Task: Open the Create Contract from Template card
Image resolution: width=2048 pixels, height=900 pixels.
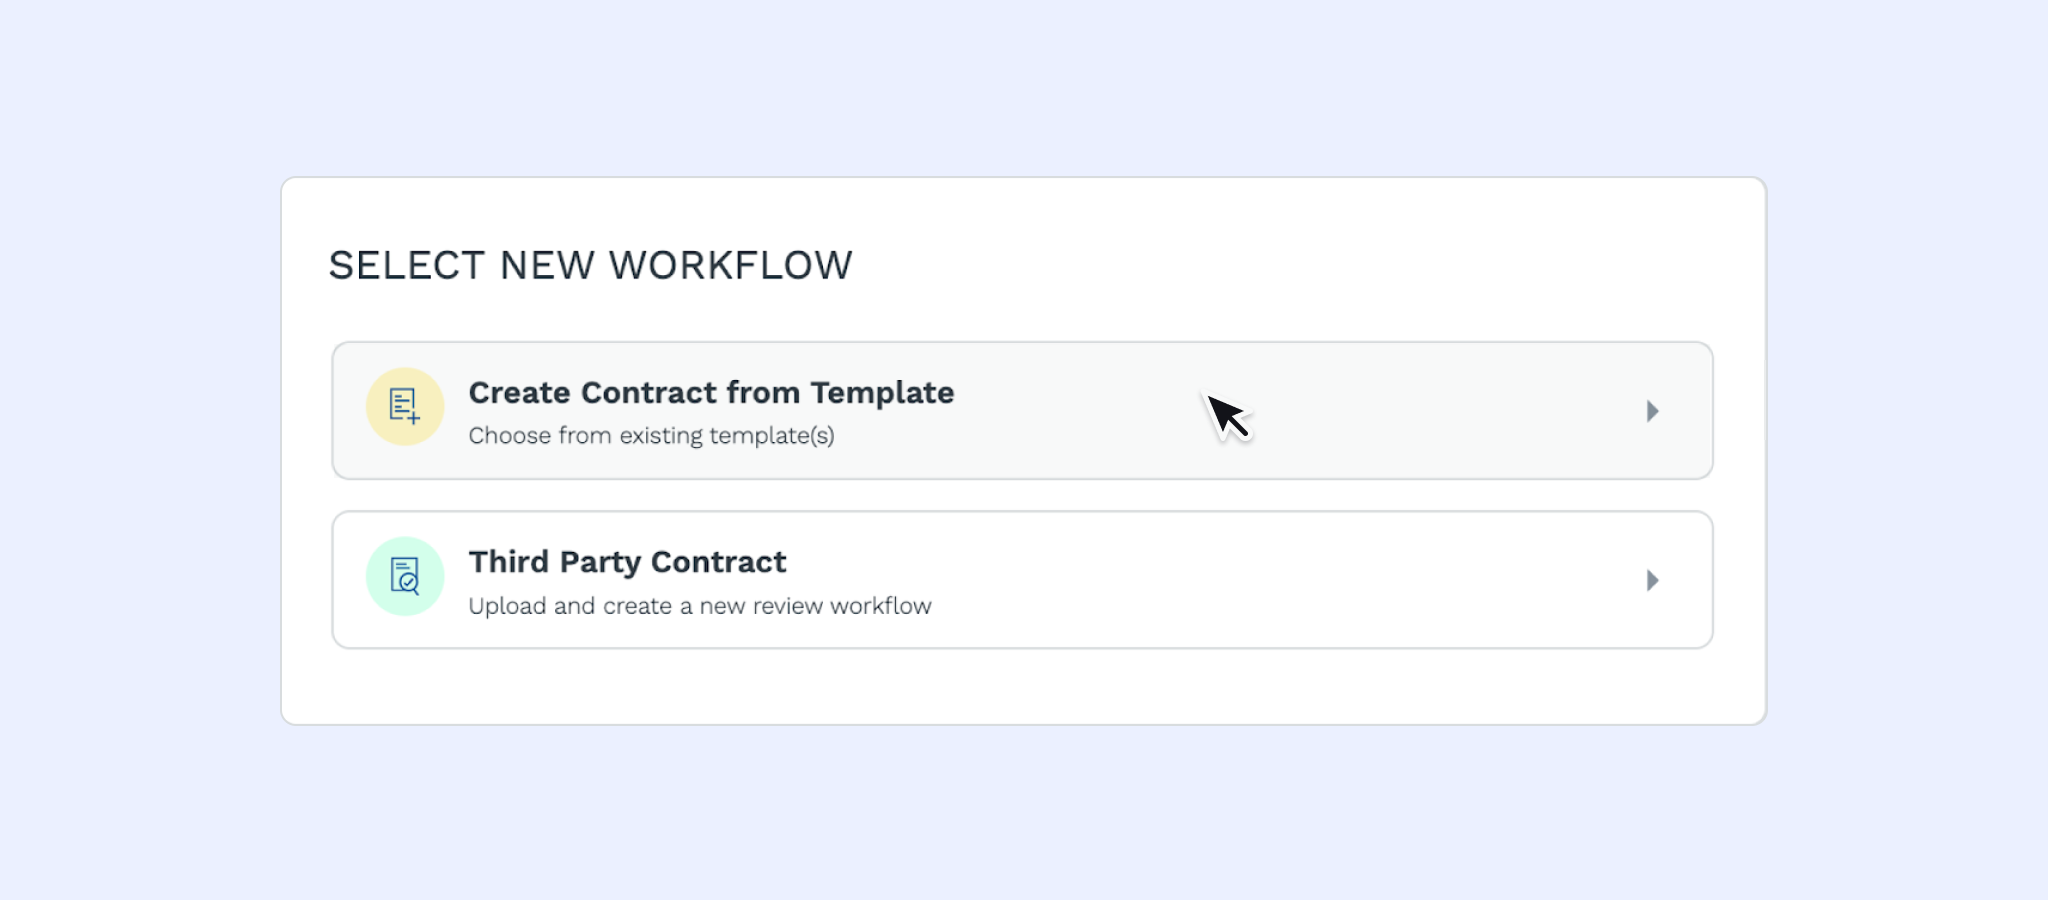Action: tap(1022, 411)
